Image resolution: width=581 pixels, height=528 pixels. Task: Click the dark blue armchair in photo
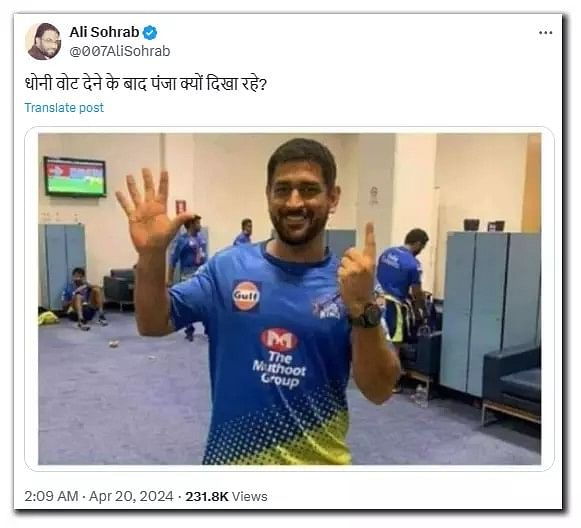512,384
